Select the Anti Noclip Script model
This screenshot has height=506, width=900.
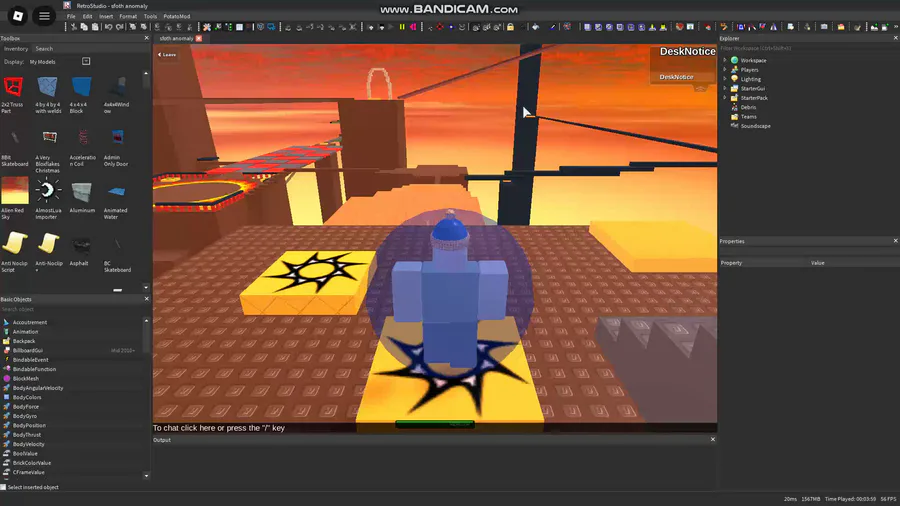[x=14, y=252]
